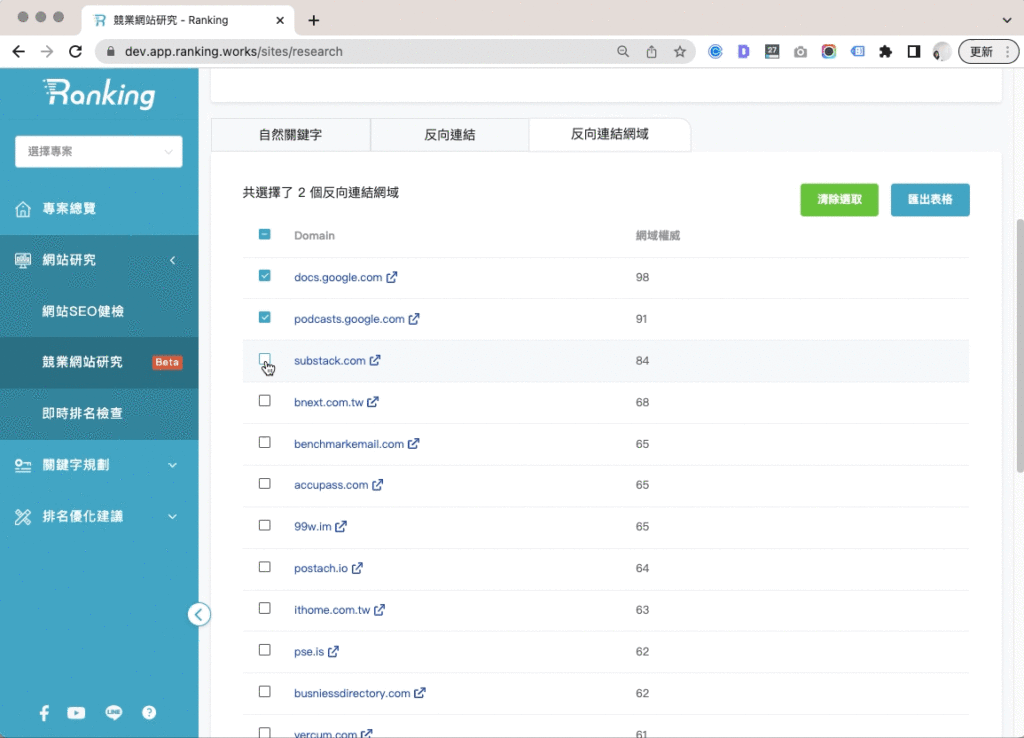Check the busniessdirectory.com checkbox
The width and height of the screenshot is (1024, 738).
[x=264, y=691]
